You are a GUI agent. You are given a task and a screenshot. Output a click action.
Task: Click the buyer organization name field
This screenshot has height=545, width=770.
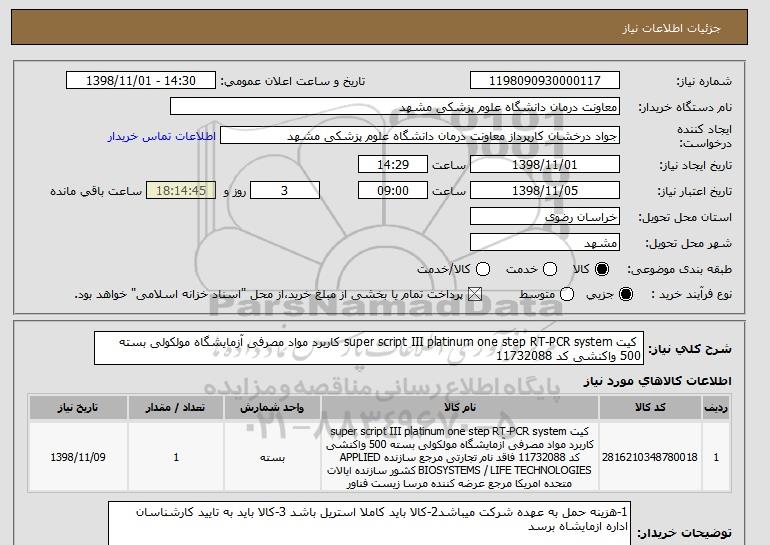pyautogui.click(x=395, y=107)
